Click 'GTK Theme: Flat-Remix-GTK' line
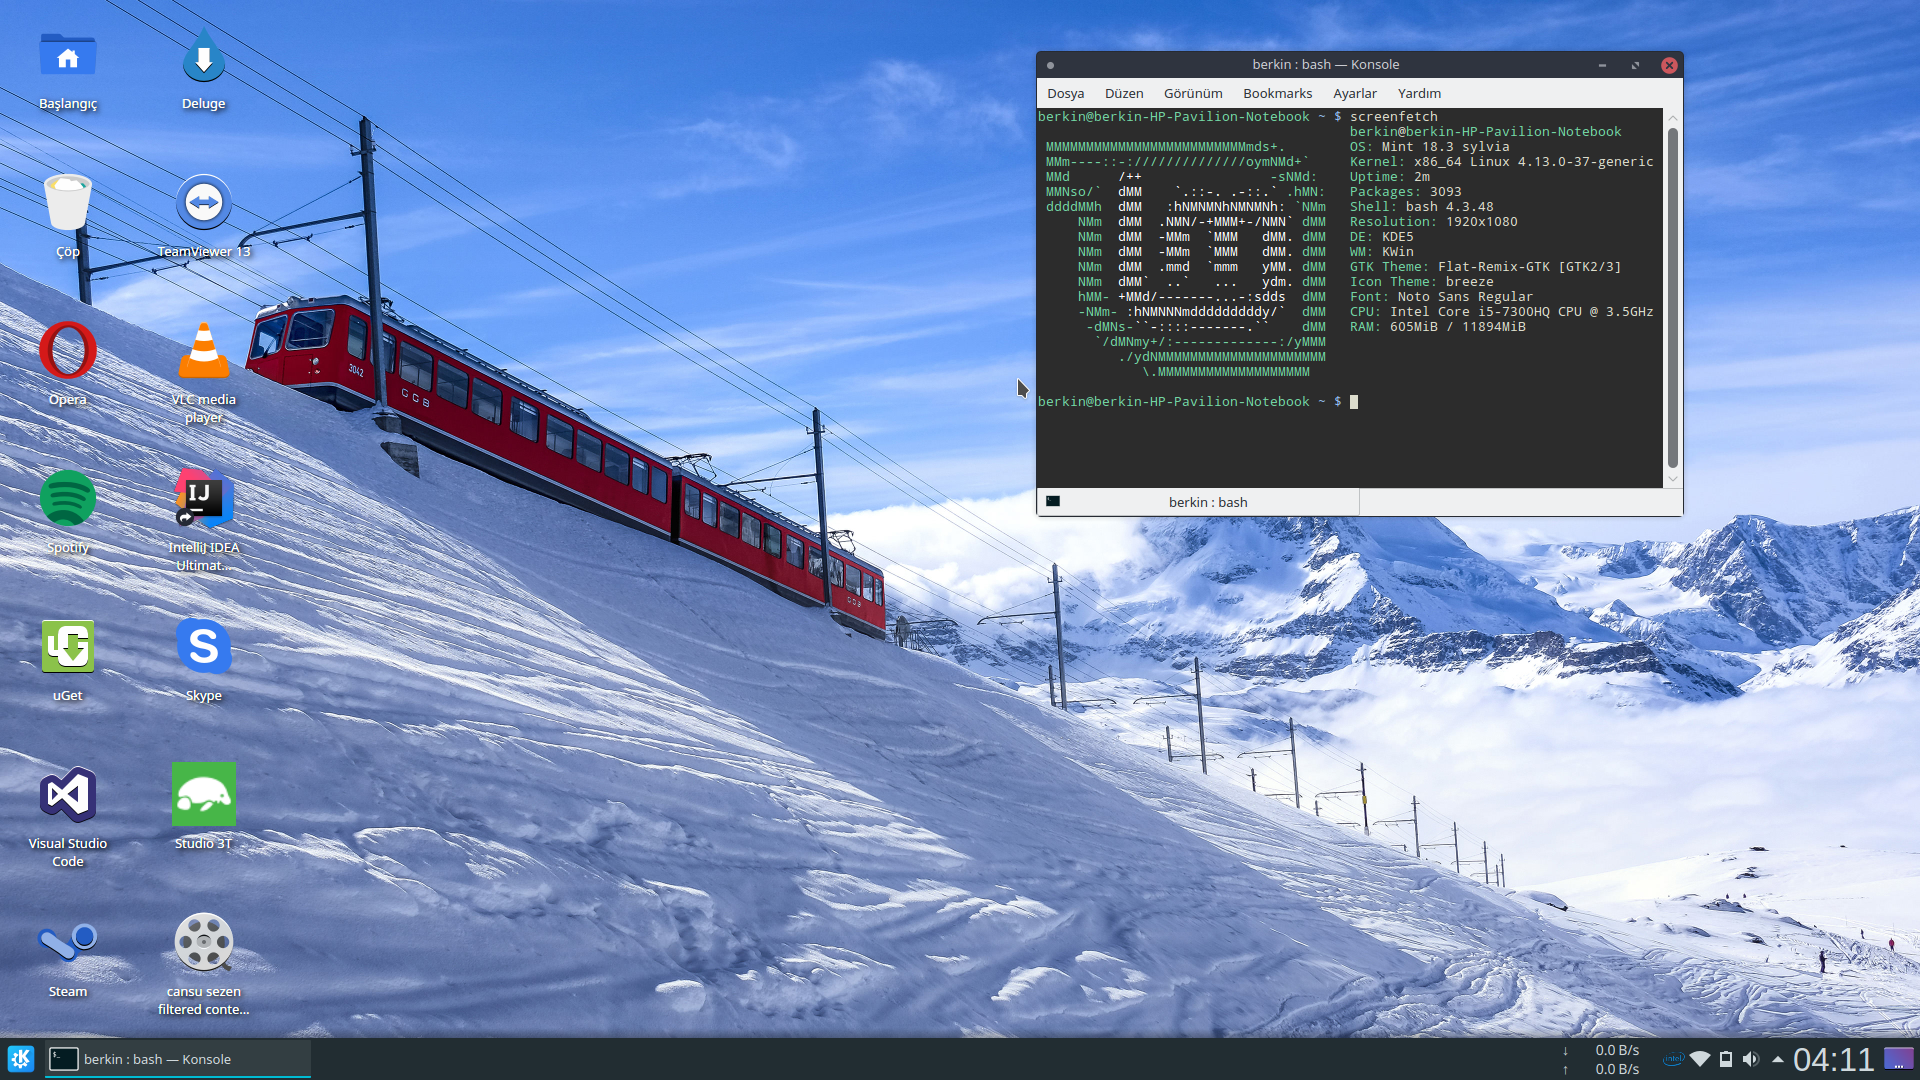Screen dimensions: 1920x1080 point(1486,267)
